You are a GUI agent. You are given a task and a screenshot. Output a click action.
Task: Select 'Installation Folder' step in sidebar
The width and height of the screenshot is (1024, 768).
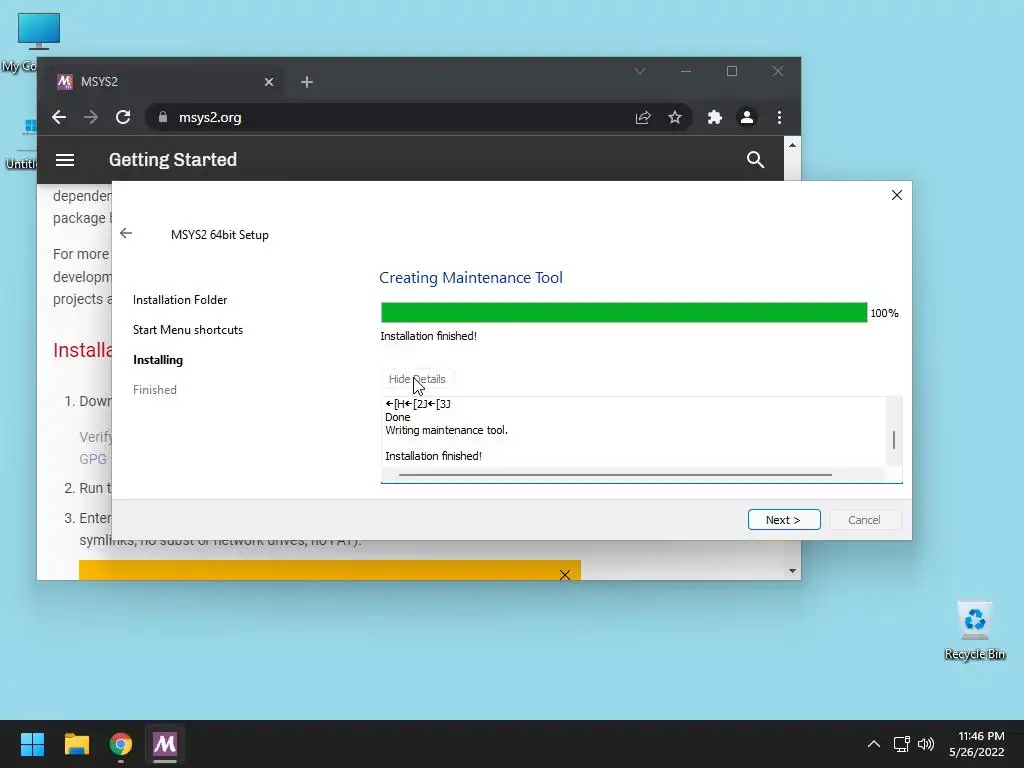180,300
